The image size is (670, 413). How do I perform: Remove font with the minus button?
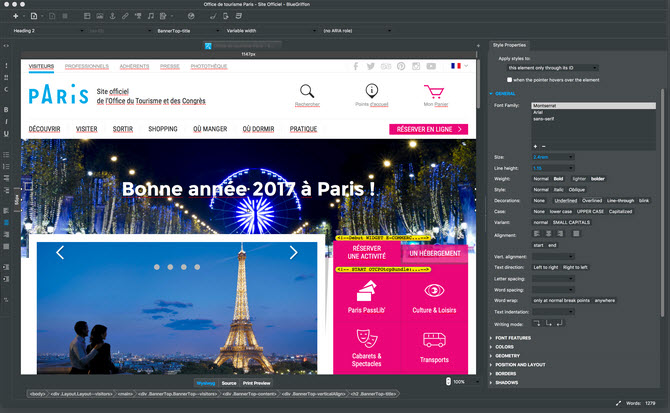coord(544,146)
